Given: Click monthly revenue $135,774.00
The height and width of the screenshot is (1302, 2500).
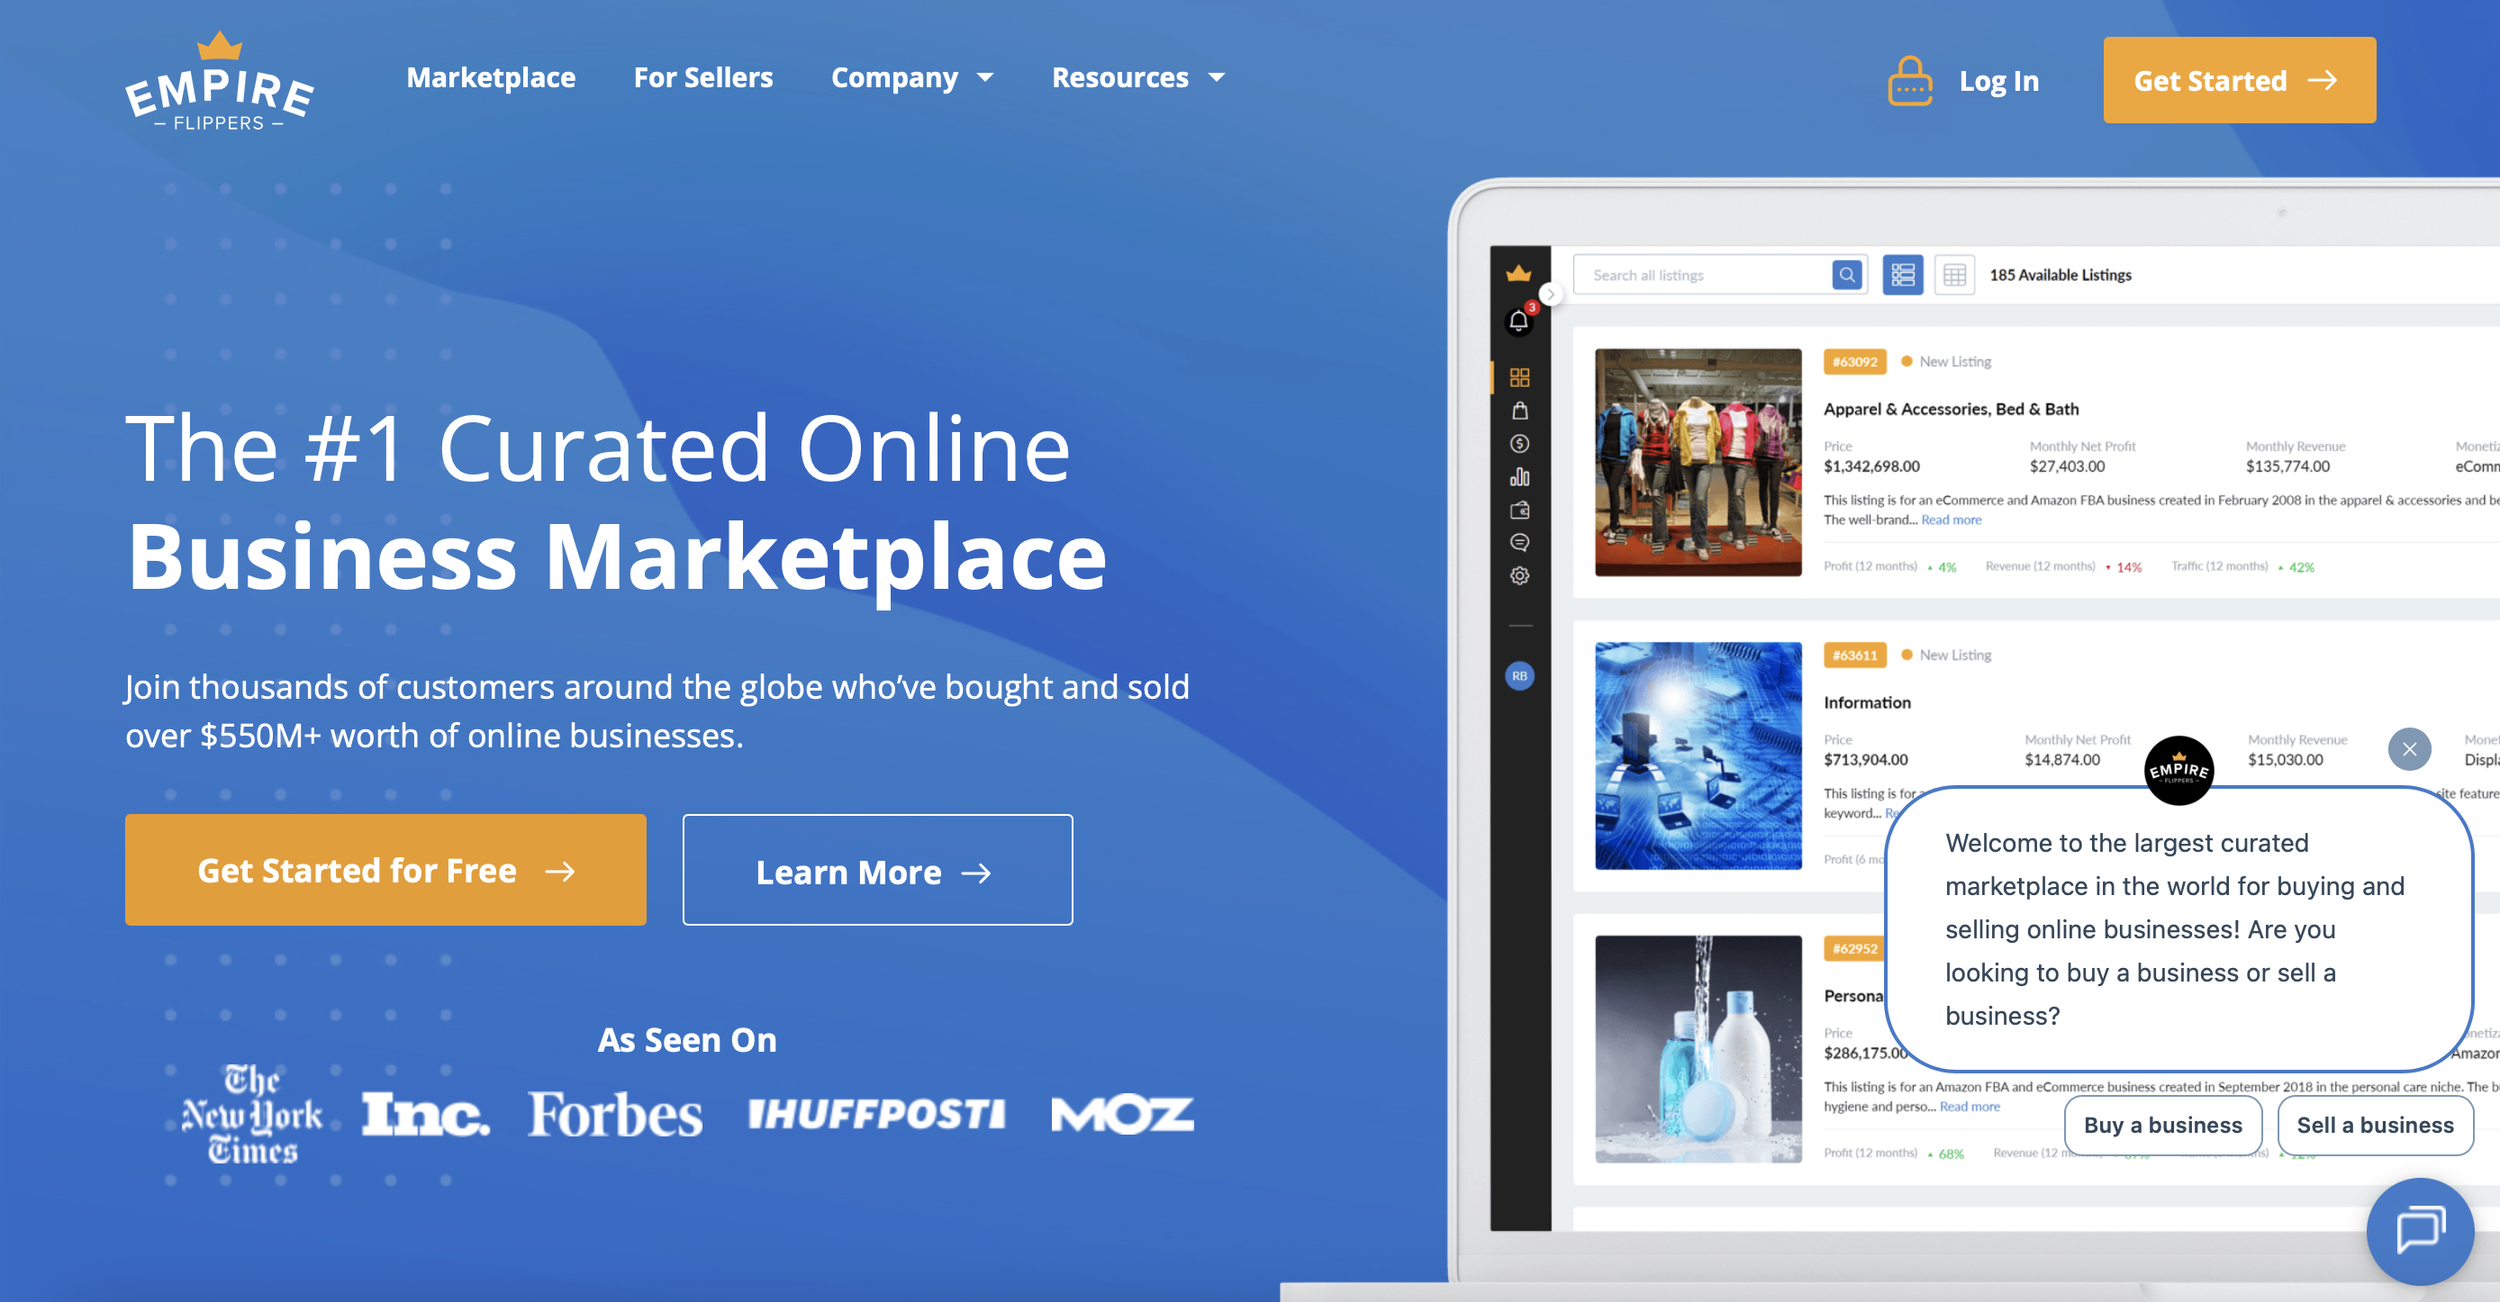Looking at the screenshot, I should click(x=2287, y=466).
